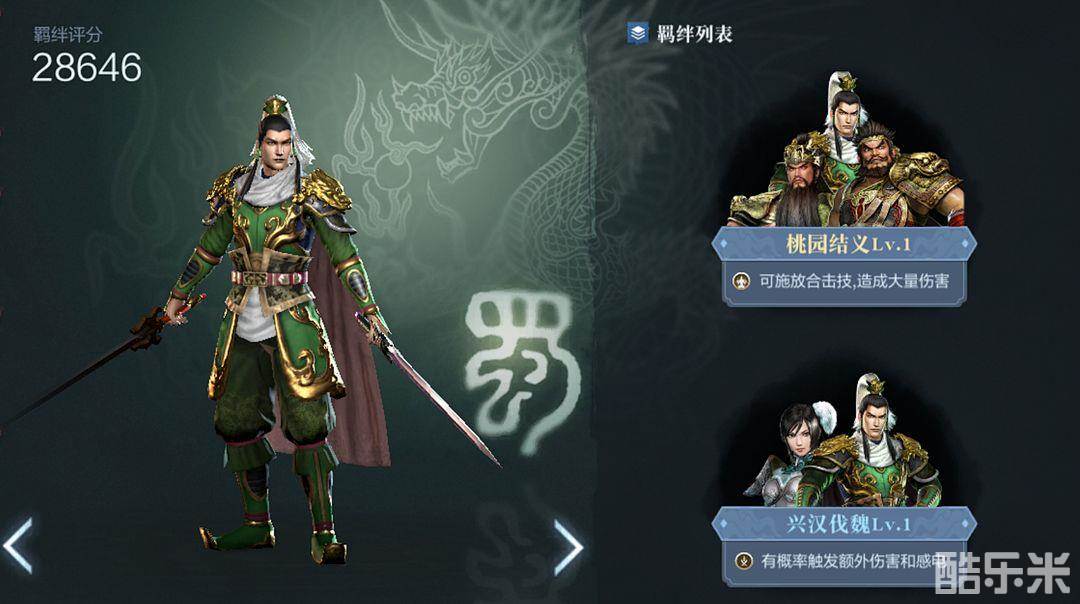Open the 兴汉伐魏 Lv.1 bond banner

coord(844,524)
